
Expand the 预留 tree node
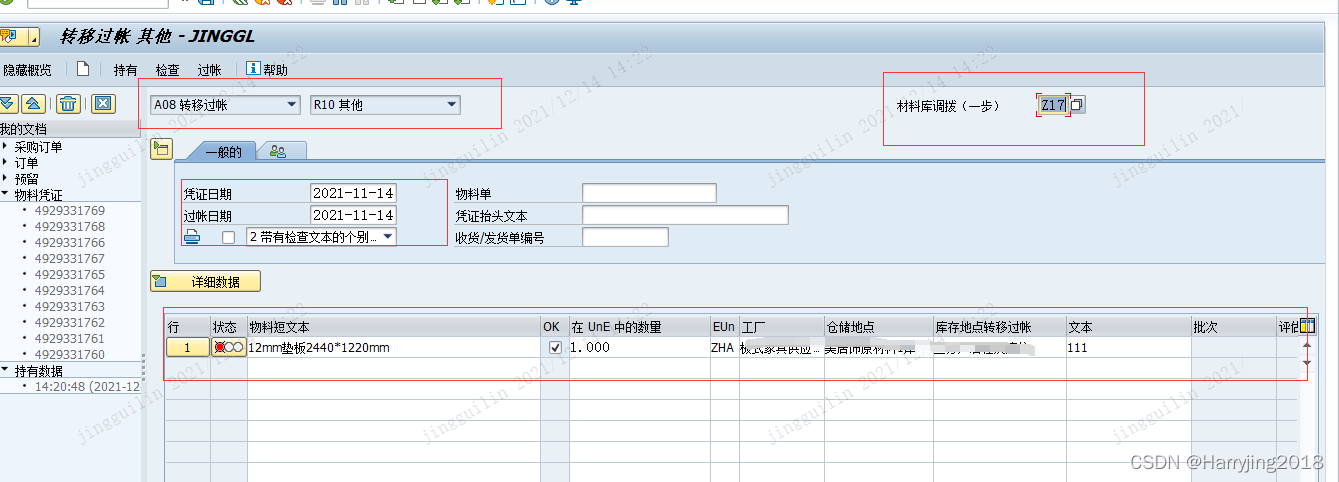(5, 178)
